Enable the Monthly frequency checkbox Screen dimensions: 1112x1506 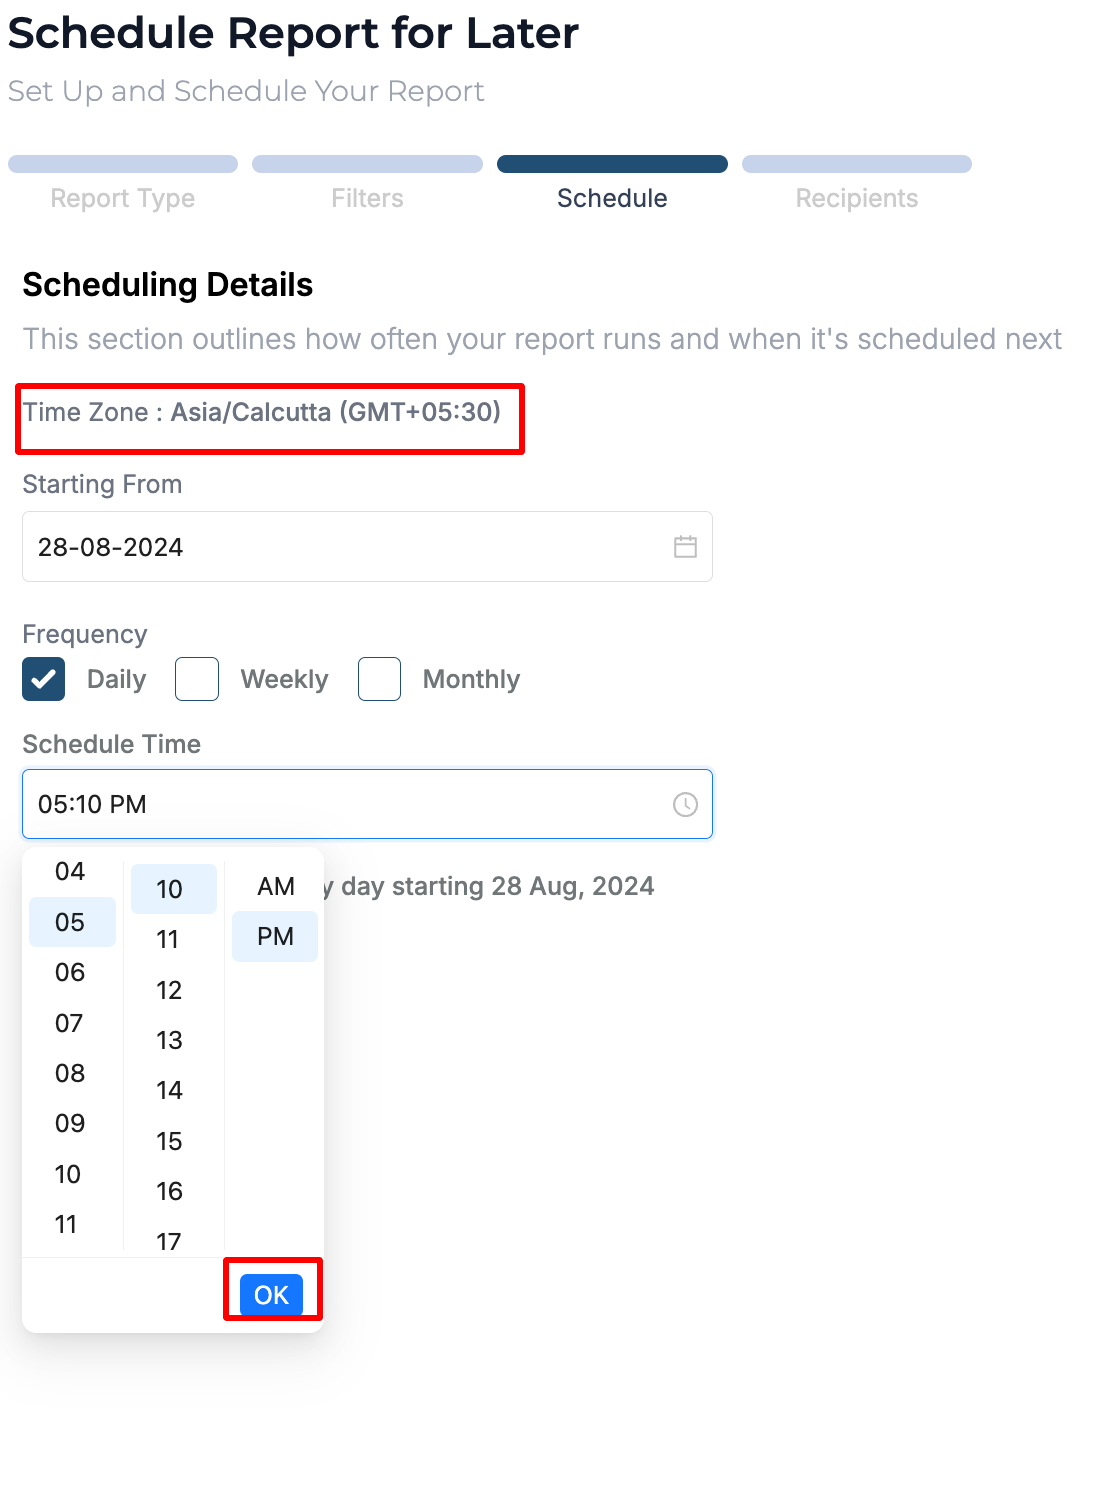coord(380,679)
